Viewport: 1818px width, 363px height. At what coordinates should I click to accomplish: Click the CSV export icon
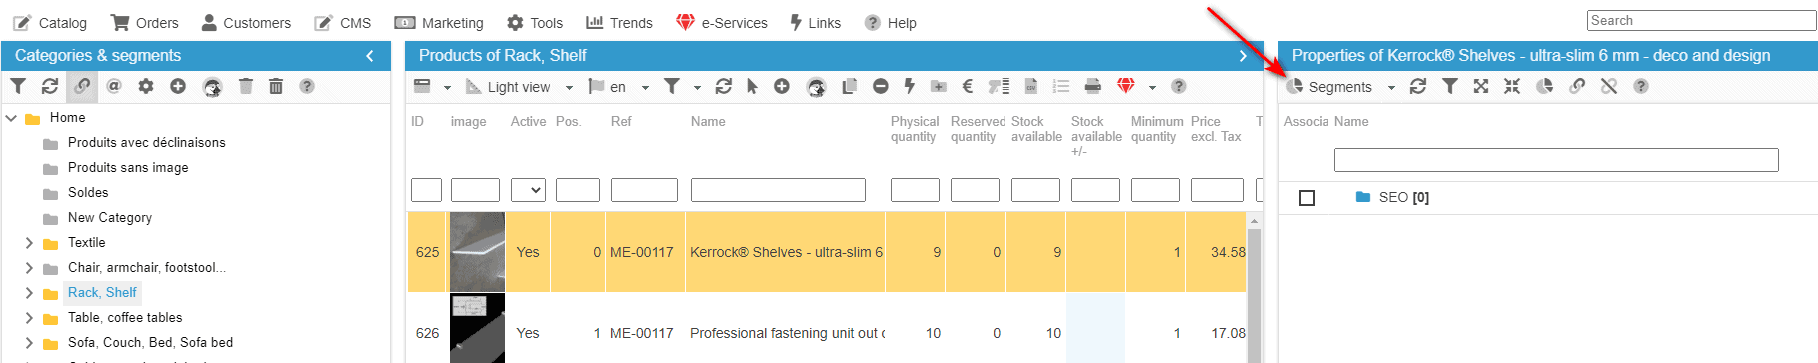[x=1031, y=86]
